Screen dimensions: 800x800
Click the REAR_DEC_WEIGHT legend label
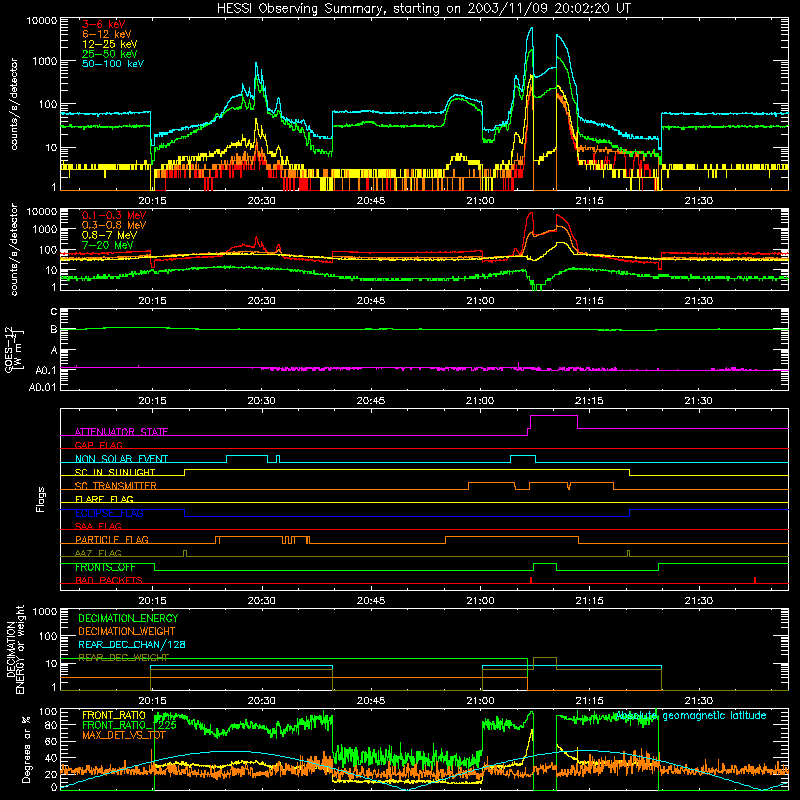tap(123, 657)
